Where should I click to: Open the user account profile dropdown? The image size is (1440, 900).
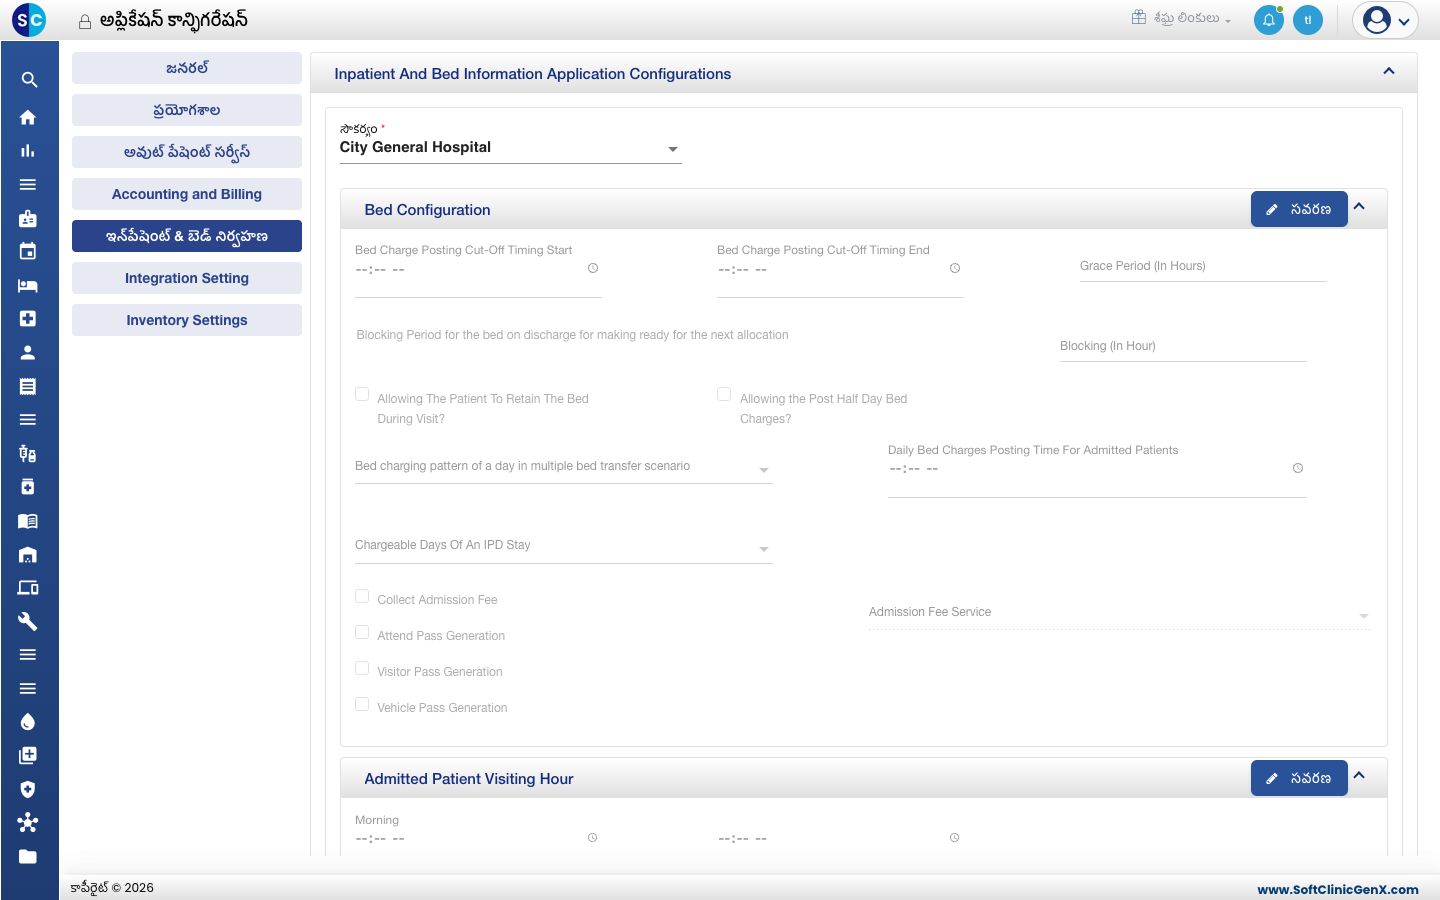pyautogui.click(x=1386, y=20)
